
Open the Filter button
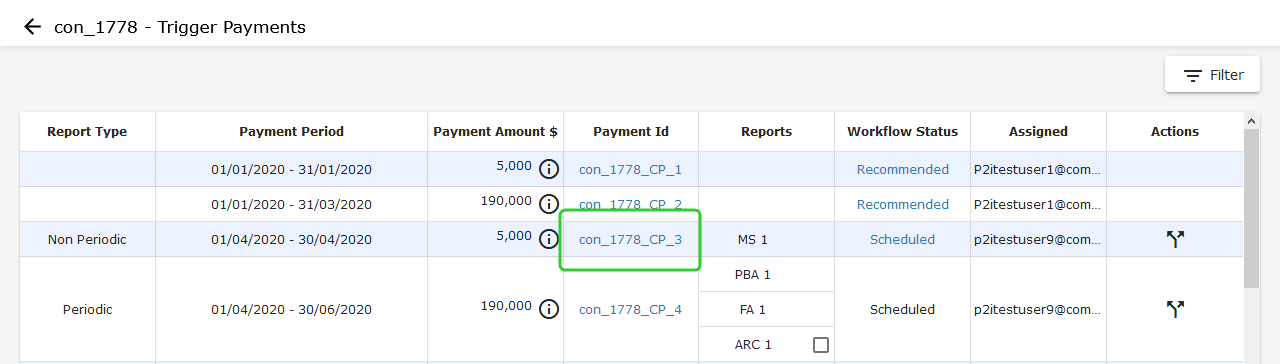(x=1212, y=75)
